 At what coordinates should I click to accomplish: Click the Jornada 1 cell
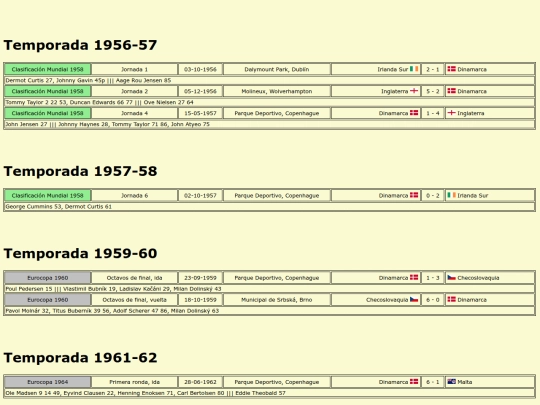[x=134, y=69]
